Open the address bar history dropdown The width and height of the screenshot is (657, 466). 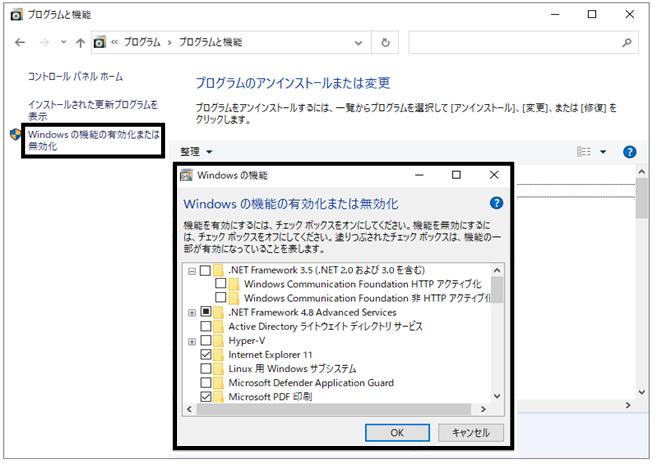click(x=358, y=43)
